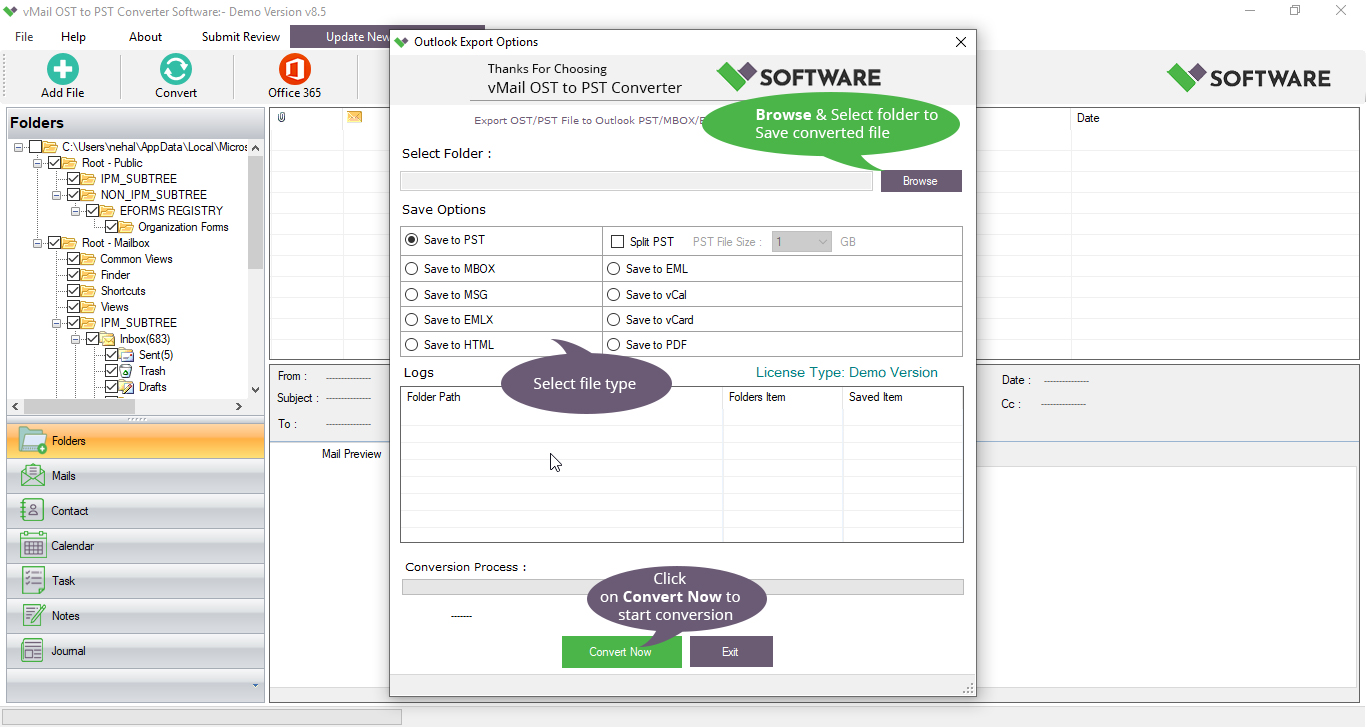Open the Office 365 toolbar icon
Image resolution: width=1366 pixels, height=728 pixels.
click(295, 69)
